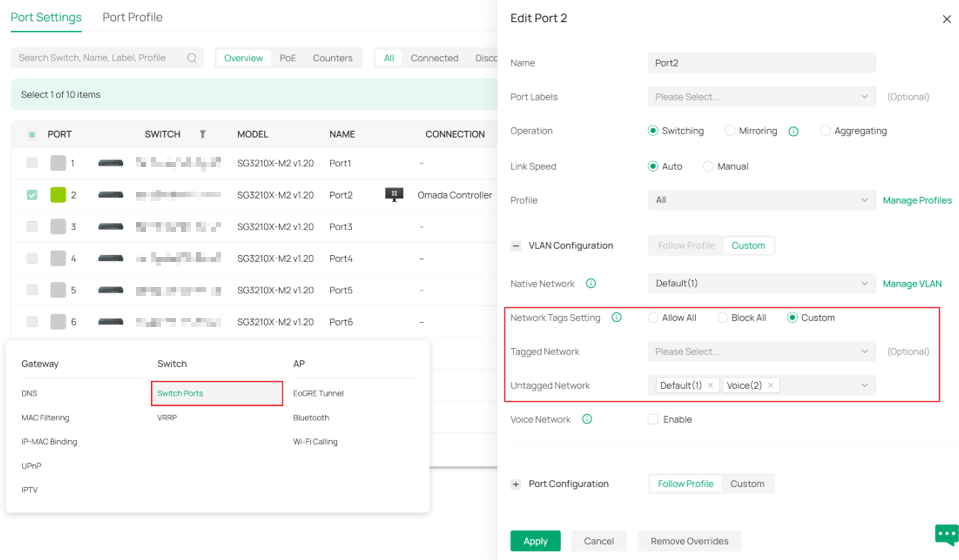Image resolution: width=959 pixels, height=560 pixels.
Task: Close the Edit Port 2 panel
Action: [946, 19]
